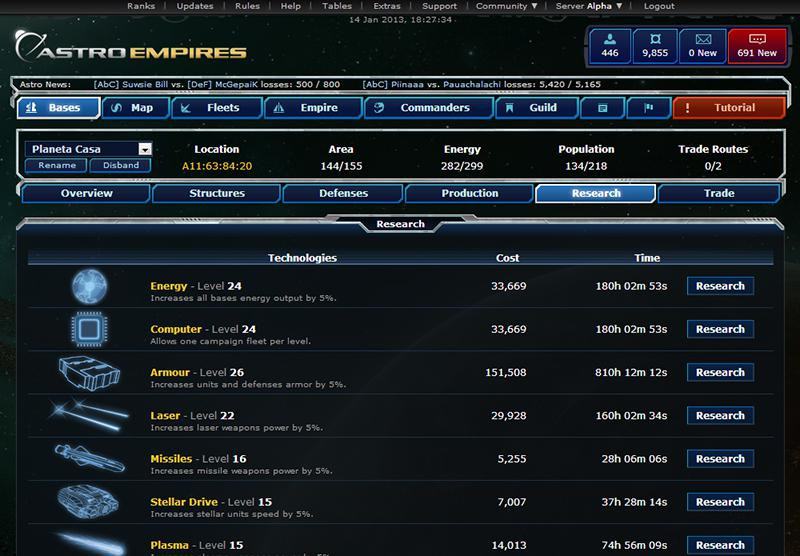Image resolution: width=800 pixels, height=556 pixels.
Task: Open the account icon showing 446
Action: [x=610, y=46]
